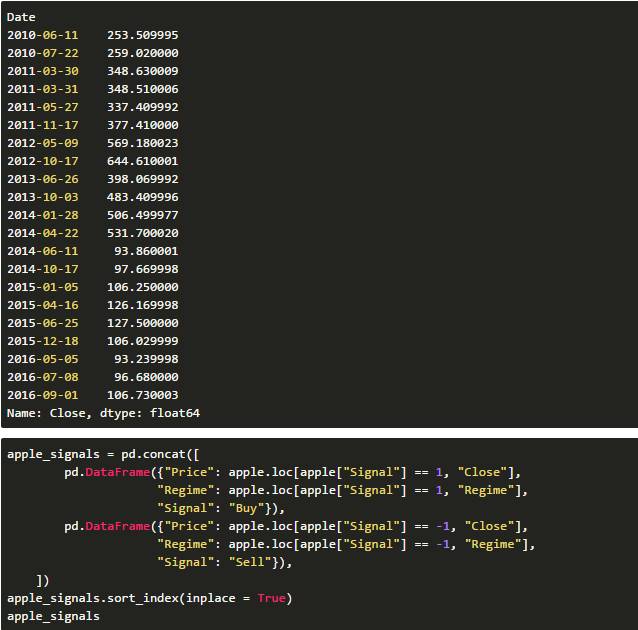This screenshot has height=630, width=638.
Task: Place cursor in "apple_signals = pd.concat([" line
Action: (x=103, y=455)
